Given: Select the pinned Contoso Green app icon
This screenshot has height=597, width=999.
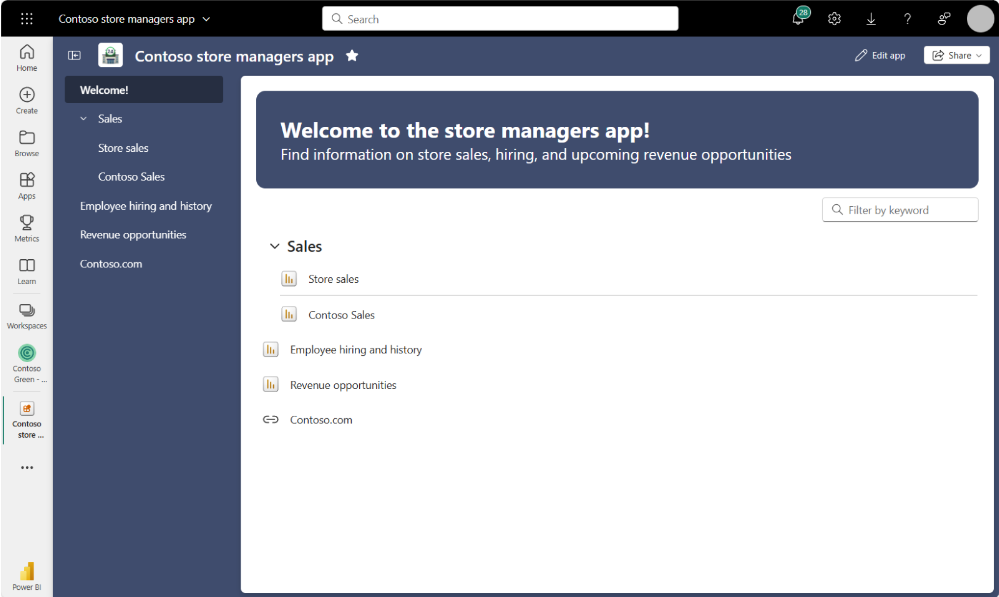Looking at the screenshot, I should click(26, 355).
